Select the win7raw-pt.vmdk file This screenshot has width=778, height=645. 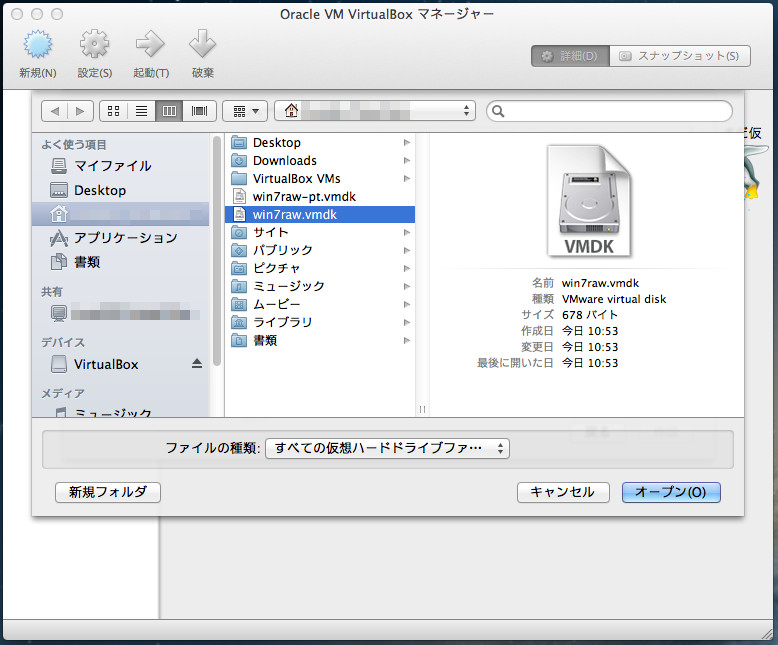point(320,197)
